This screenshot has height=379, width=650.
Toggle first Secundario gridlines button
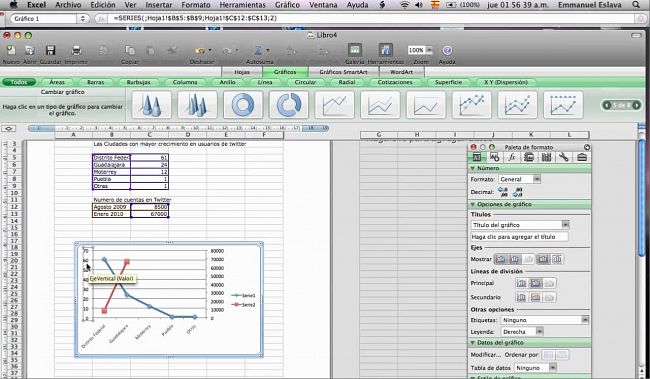(521, 297)
